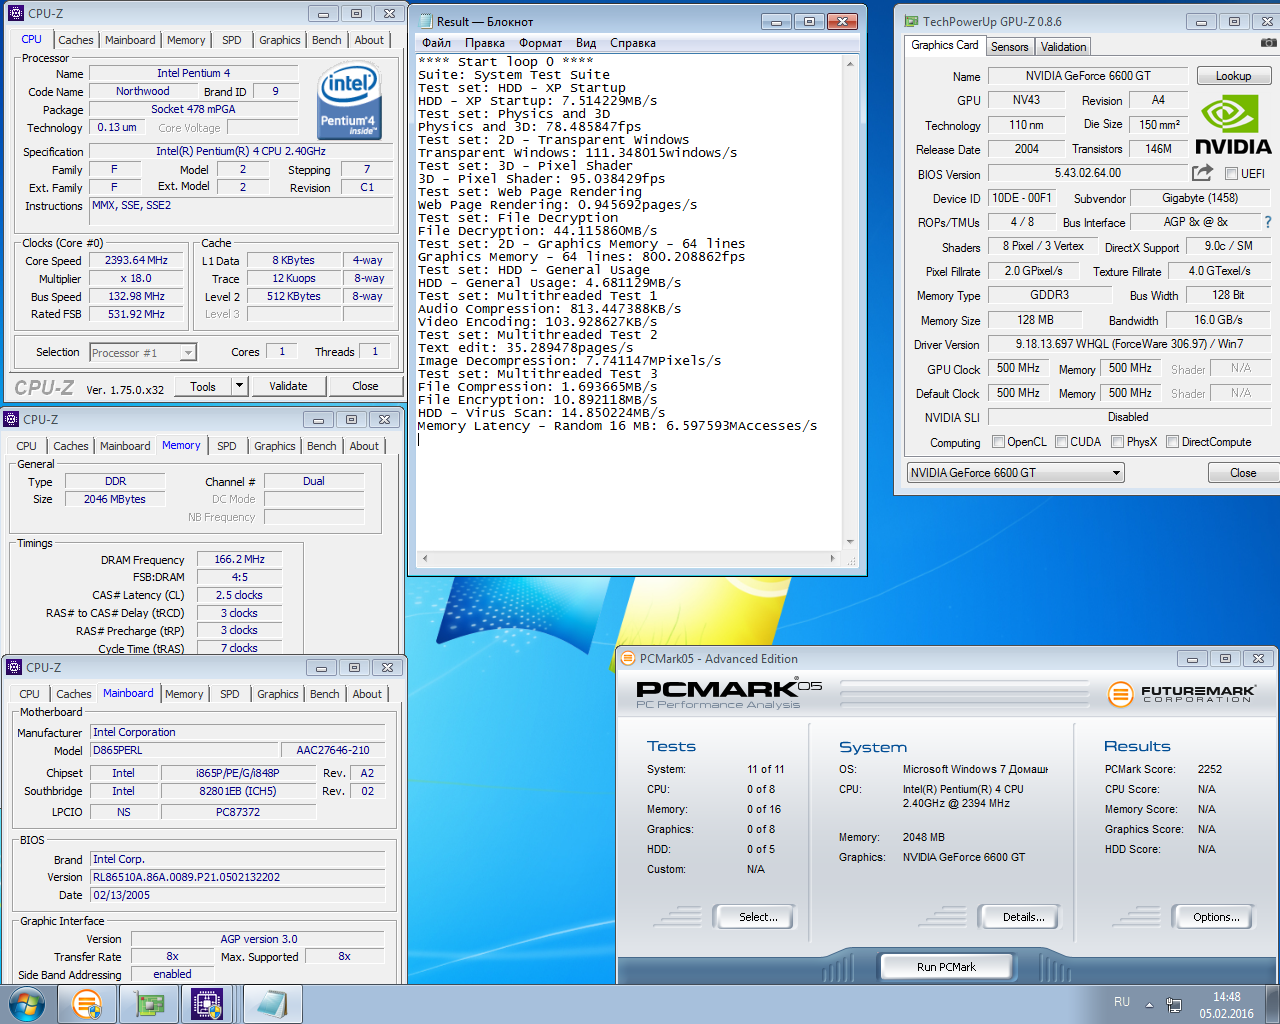Click Notepad vertical scrollbar up arrow
1280x1024 pixels.
850,64
